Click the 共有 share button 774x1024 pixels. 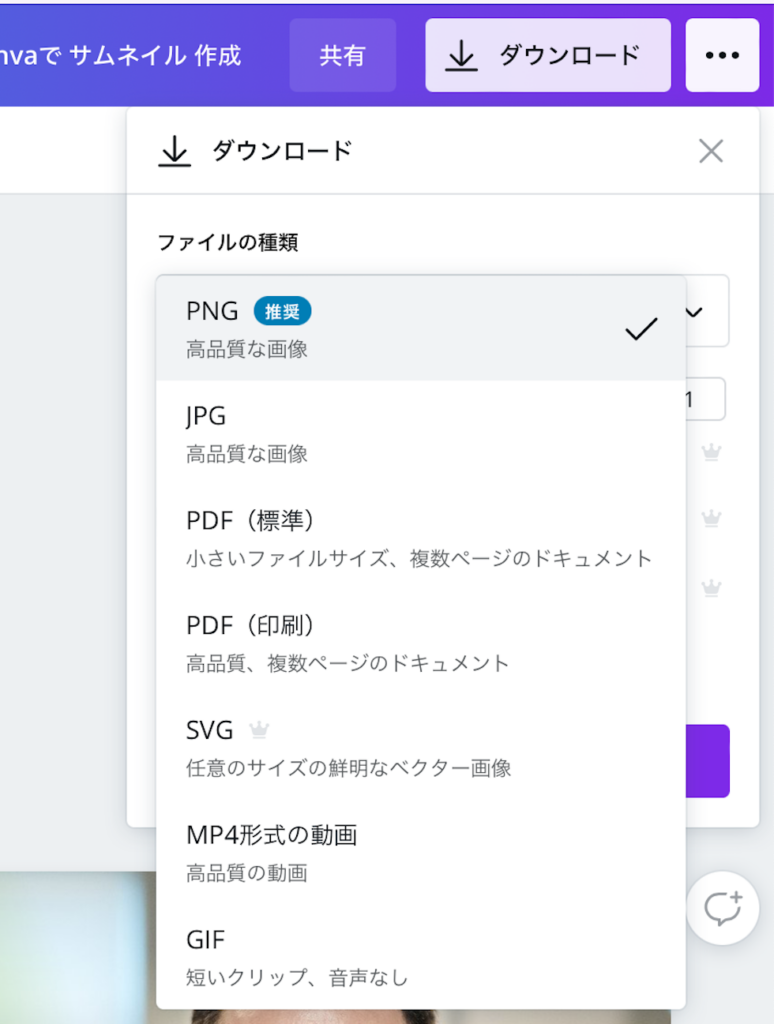point(342,56)
